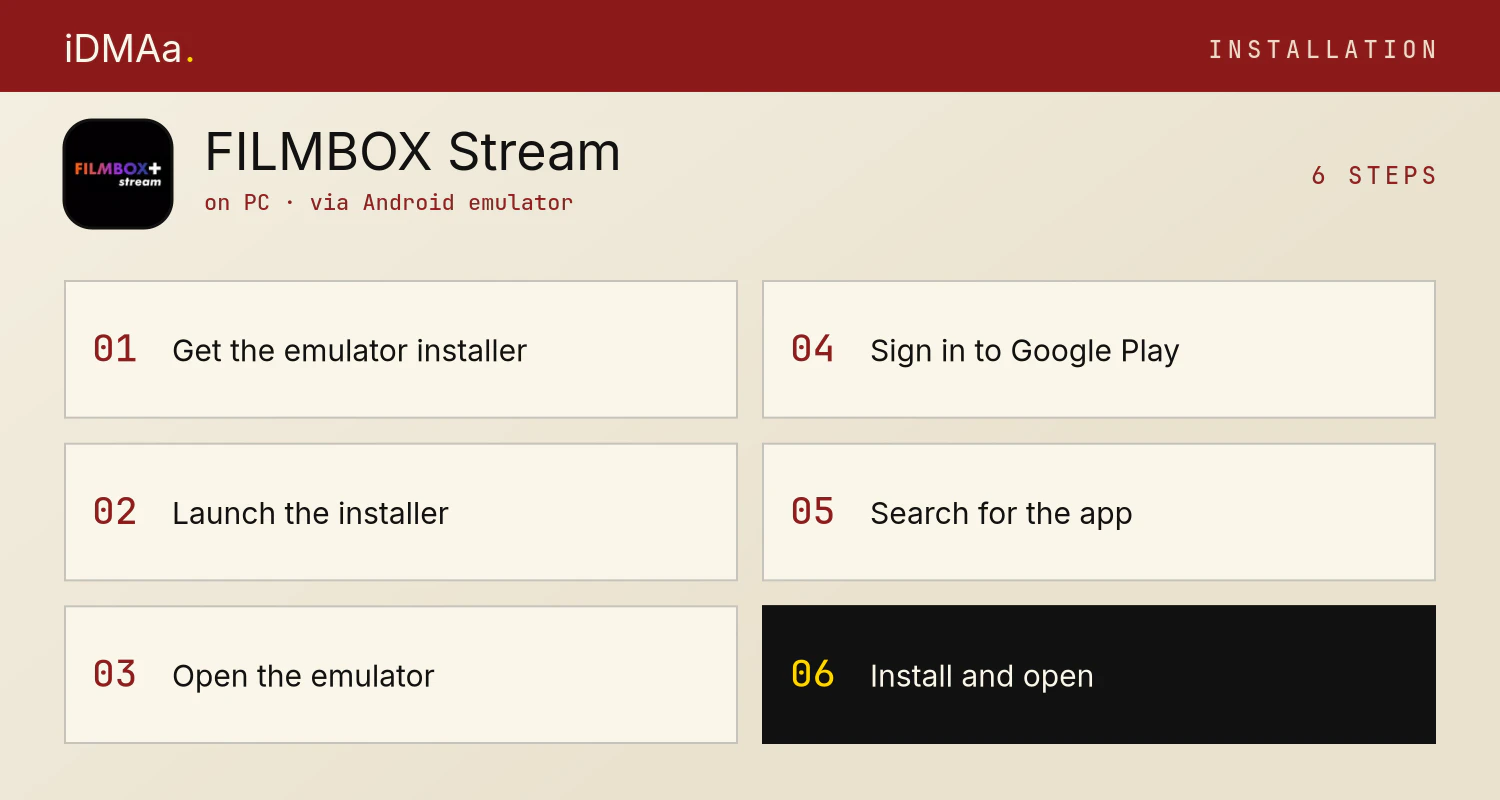Click highlighted step 06 Install and open
Image resolution: width=1500 pixels, height=800 pixels.
pos(1099,675)
